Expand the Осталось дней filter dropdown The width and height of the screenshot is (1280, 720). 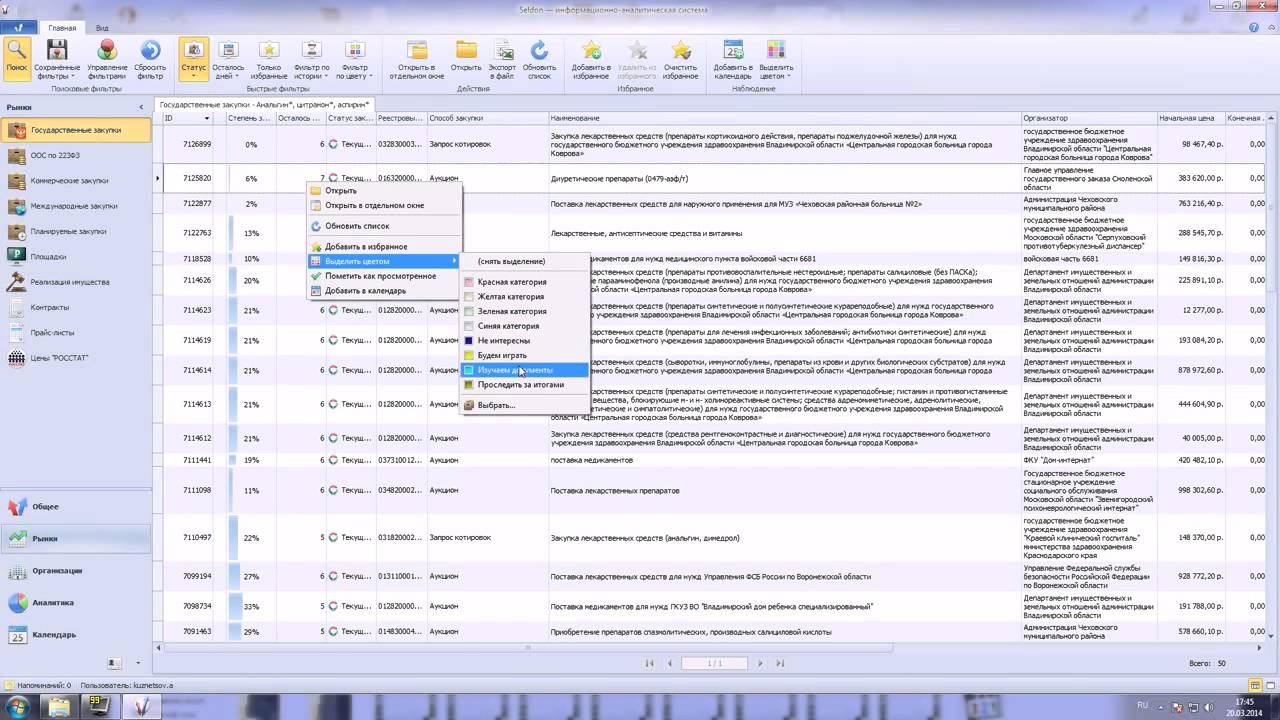coord(228,59)
